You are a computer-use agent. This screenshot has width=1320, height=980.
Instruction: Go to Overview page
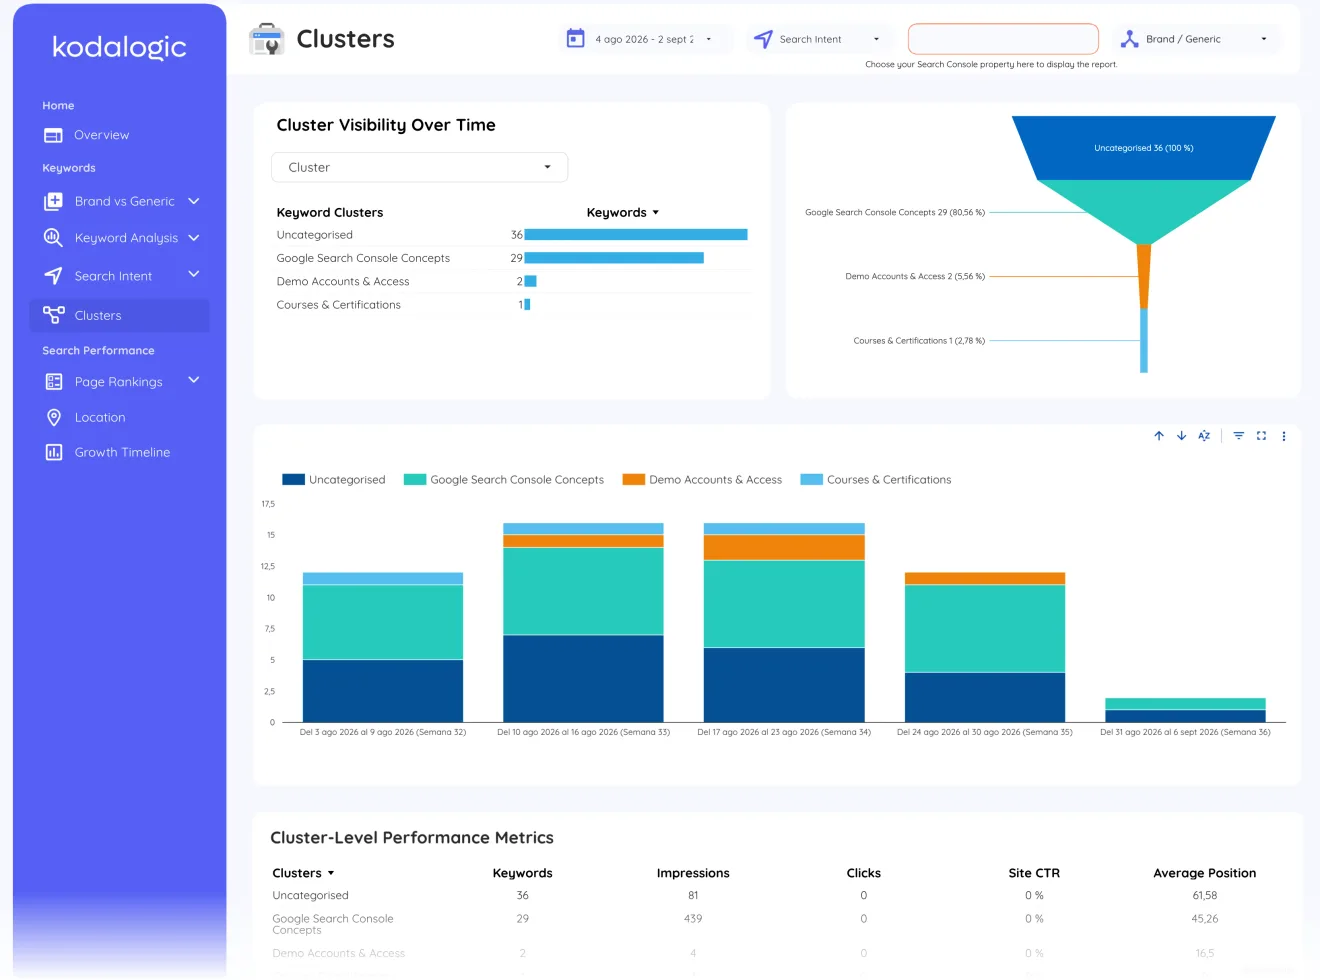[x=101, y=135]
